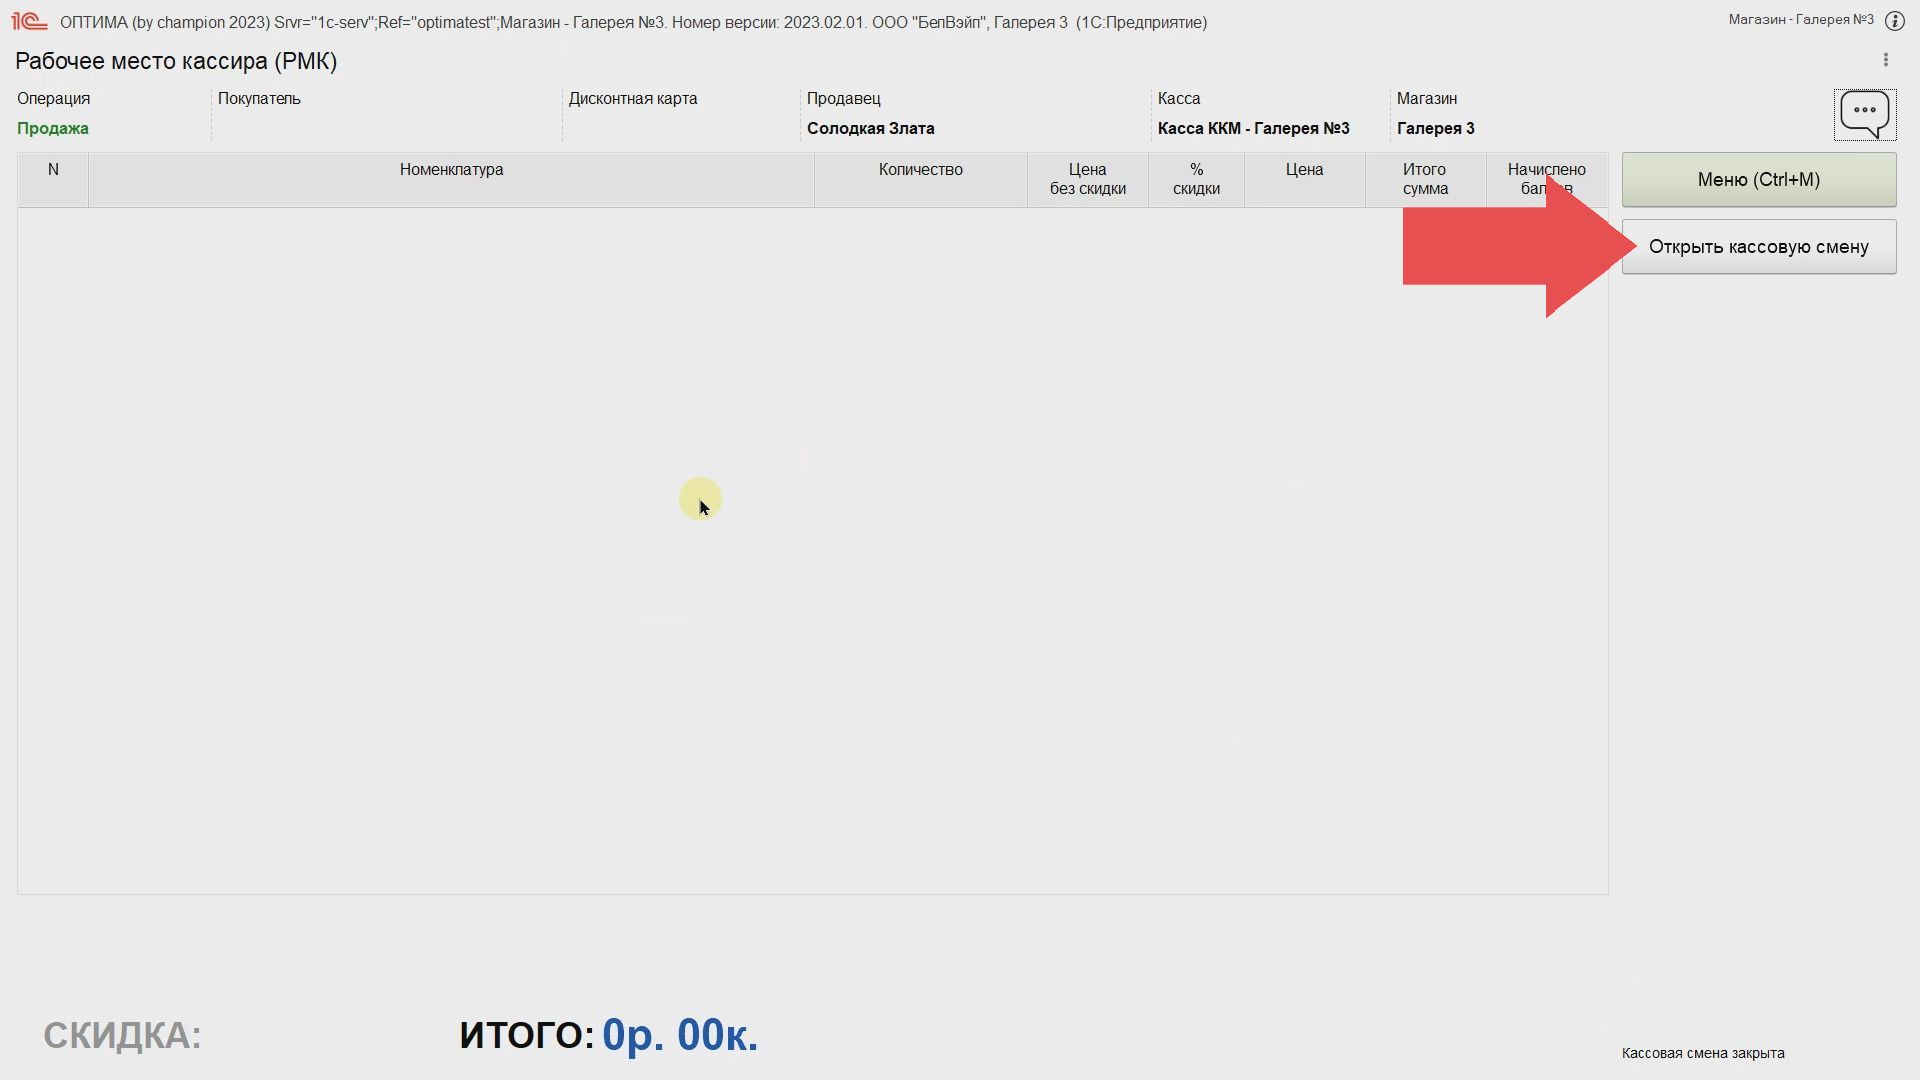Open the three-dot more options menu

tap(1886, 60)
